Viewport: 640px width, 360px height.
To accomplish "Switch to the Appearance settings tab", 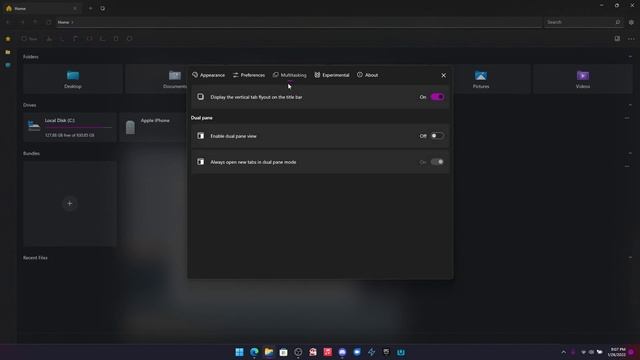I will click(x=209, y=75).
